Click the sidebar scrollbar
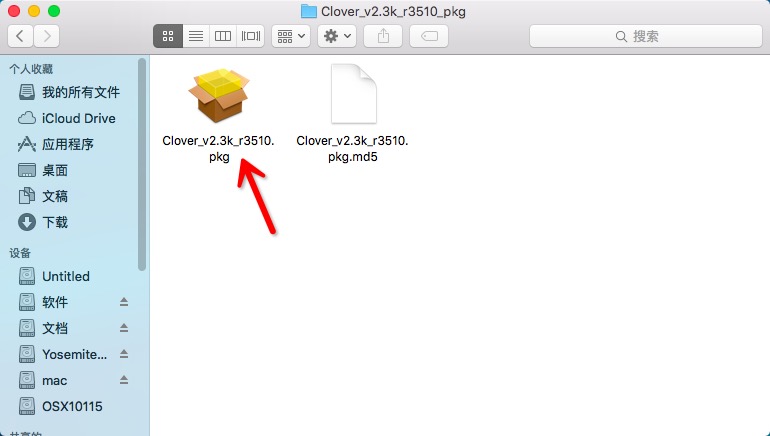The image size is (770, 436). coord(142,164)
